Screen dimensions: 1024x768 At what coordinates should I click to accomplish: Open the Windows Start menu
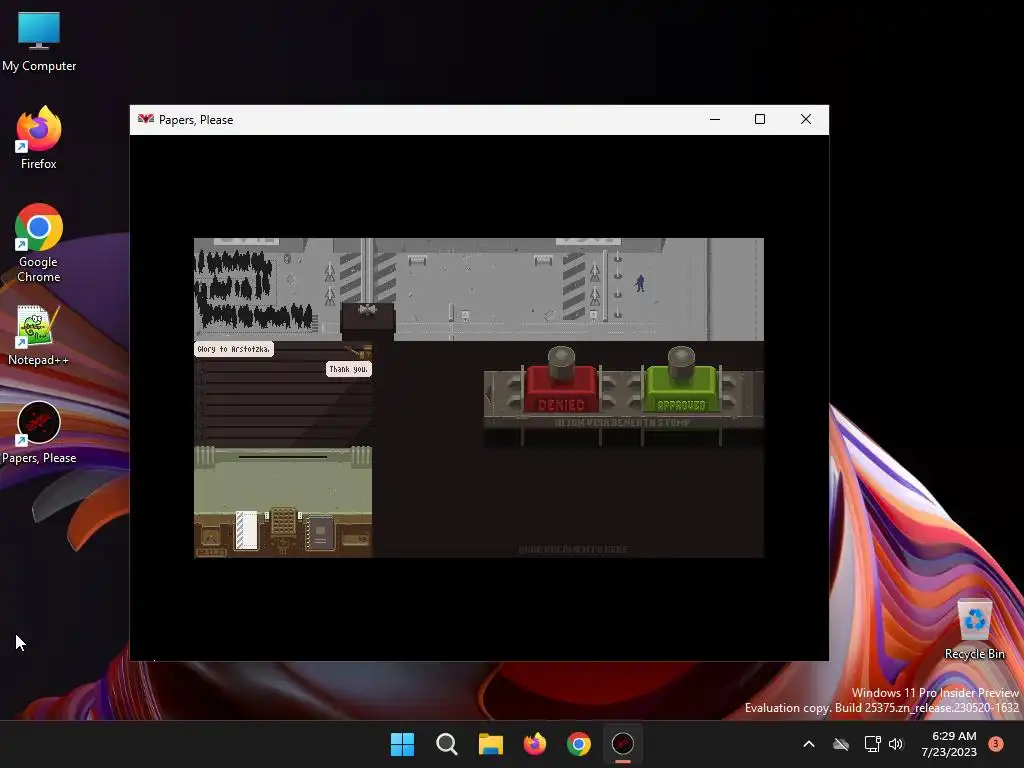tap(402, 744)
